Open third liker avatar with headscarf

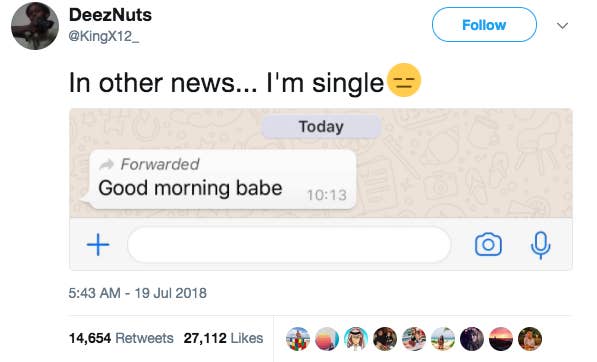[356, 338]
